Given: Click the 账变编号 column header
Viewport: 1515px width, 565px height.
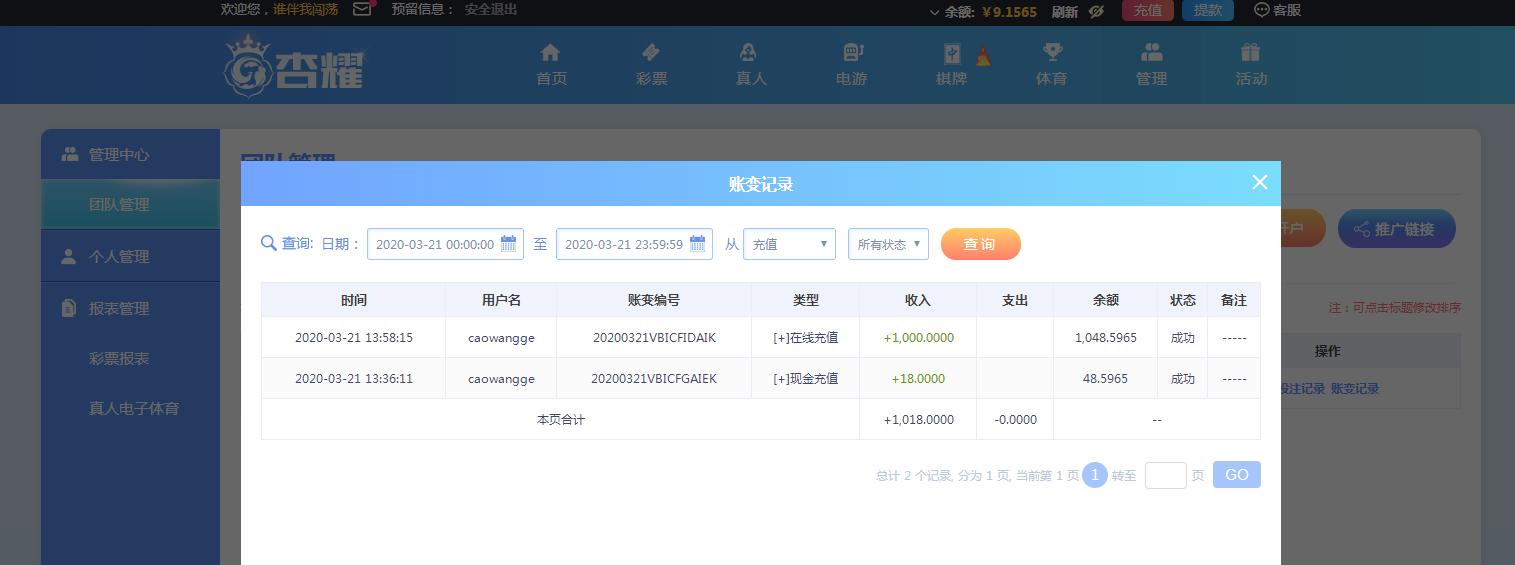Looking at the screenshot, I should 654,300.
